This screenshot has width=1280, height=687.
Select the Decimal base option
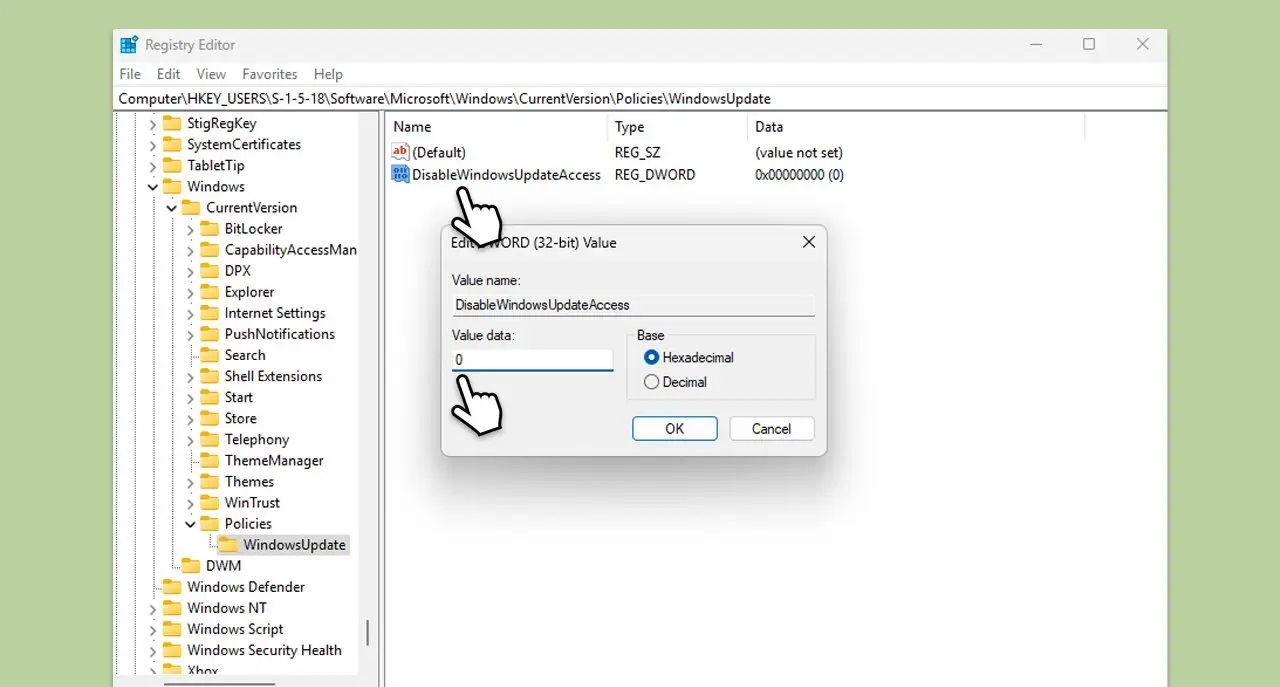[x=652, y=382]
